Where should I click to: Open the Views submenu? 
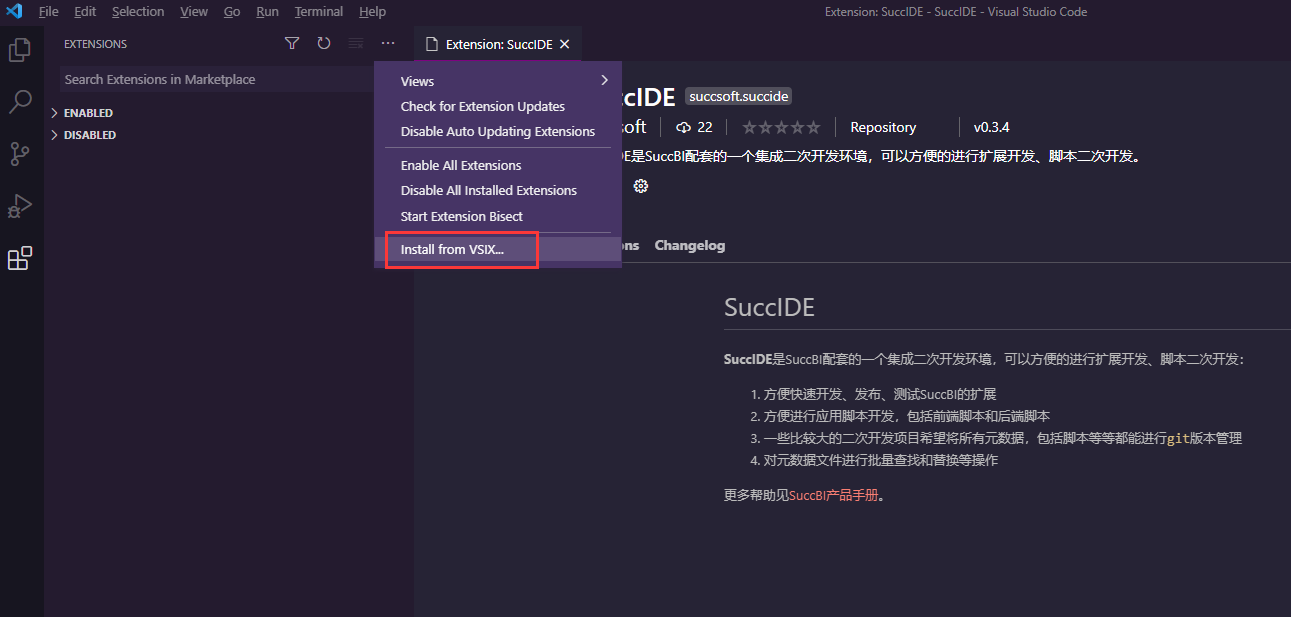pyautogui.click(x=498, y=81)
